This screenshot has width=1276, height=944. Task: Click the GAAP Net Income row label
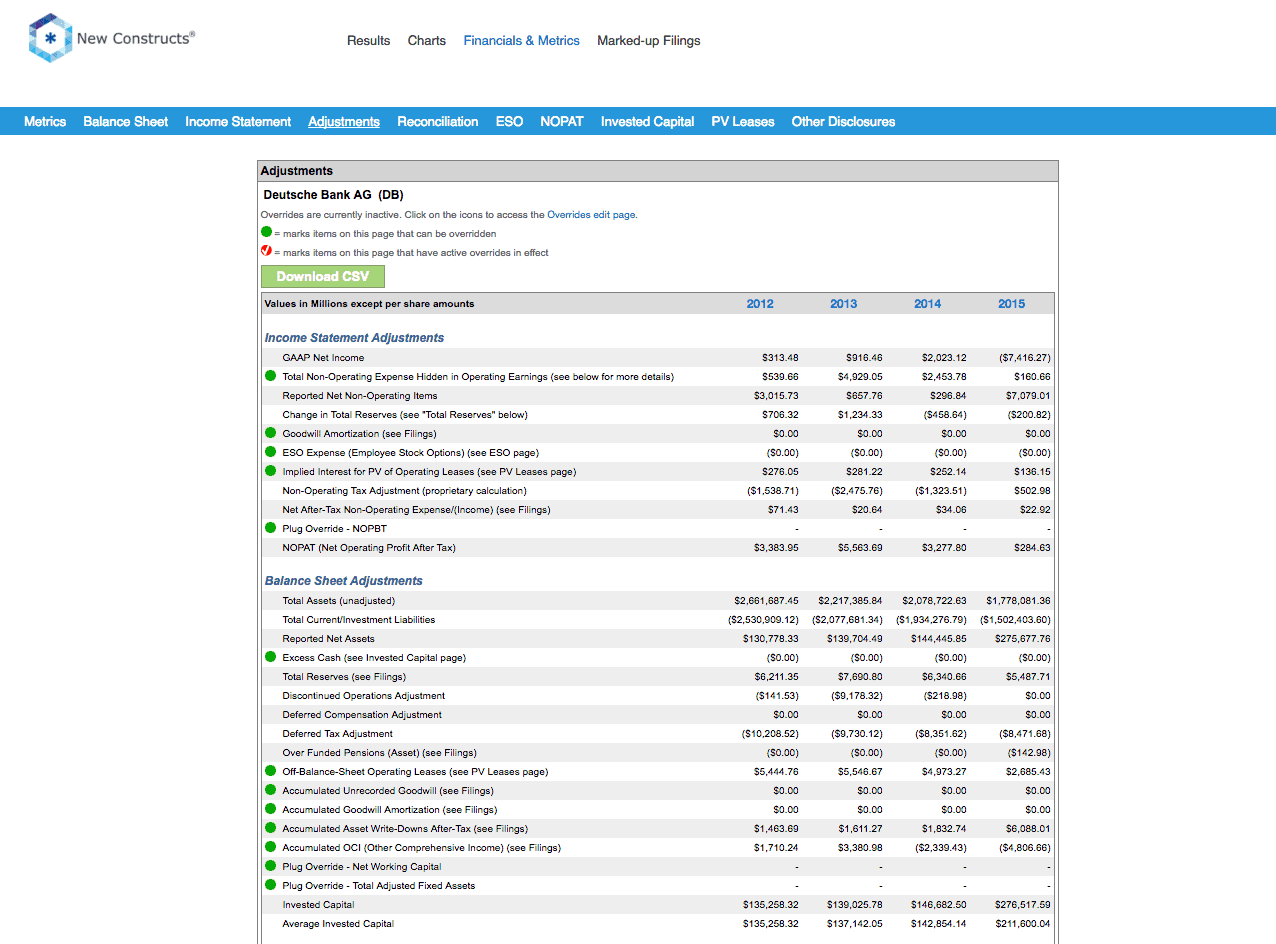click(x=323, y=357)
